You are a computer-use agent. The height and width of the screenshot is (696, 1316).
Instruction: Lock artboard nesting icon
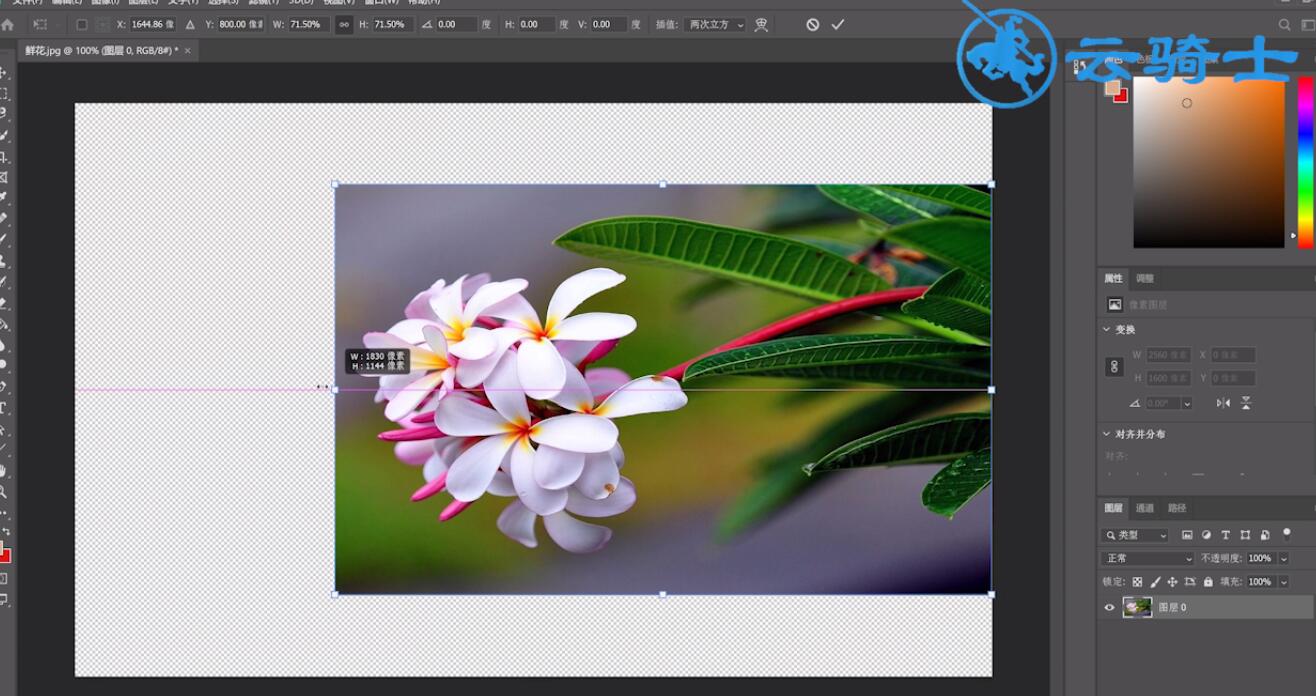point(1190,581)
